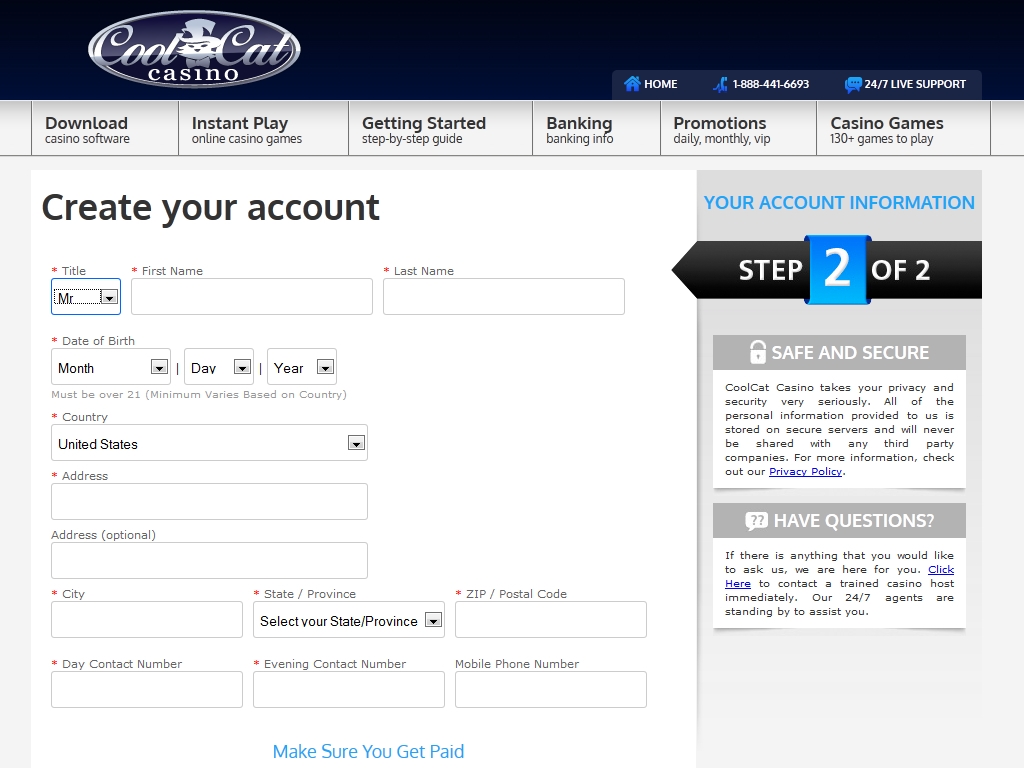1024x768 pixels.
Task: Focus the First Name input field
Action: (x=252, y=297)
